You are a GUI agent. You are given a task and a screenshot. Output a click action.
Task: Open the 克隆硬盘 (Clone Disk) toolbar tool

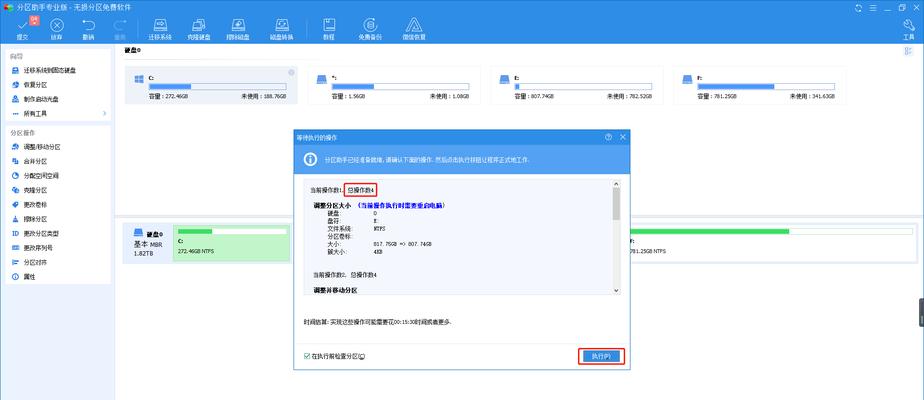pyautogui.click(x=199, y=28)
